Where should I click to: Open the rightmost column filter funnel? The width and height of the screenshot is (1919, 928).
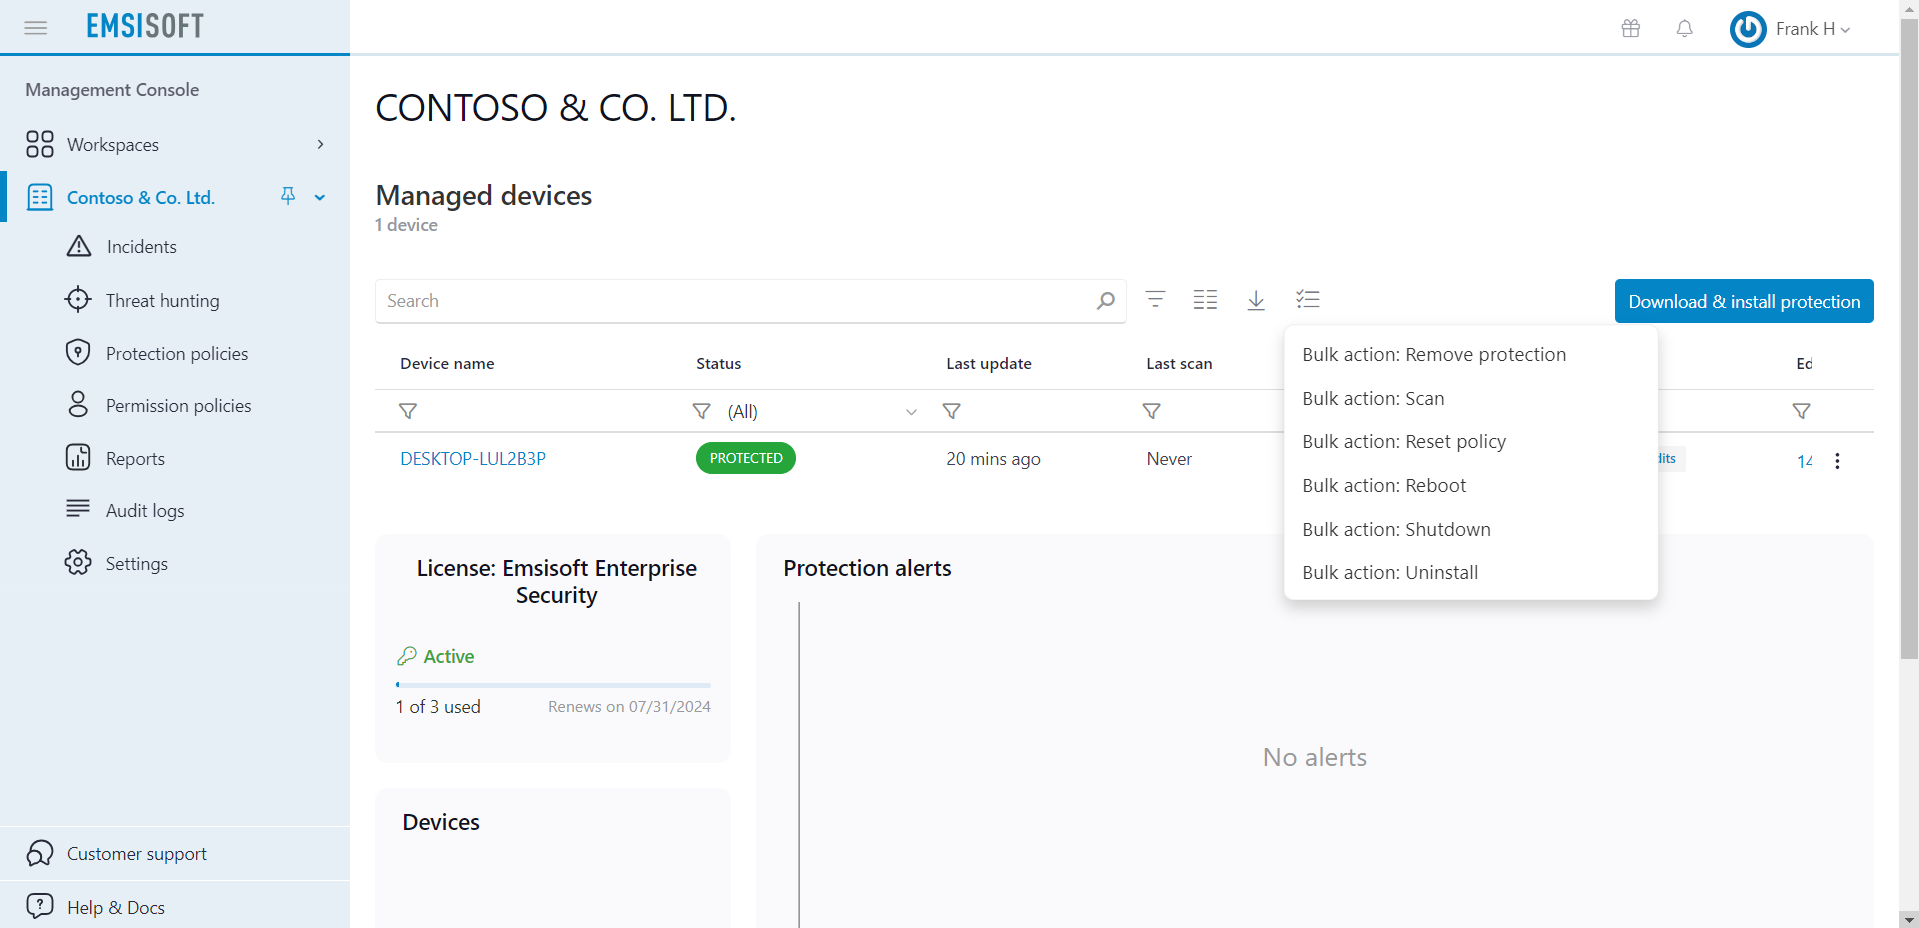pos(1802,411)
